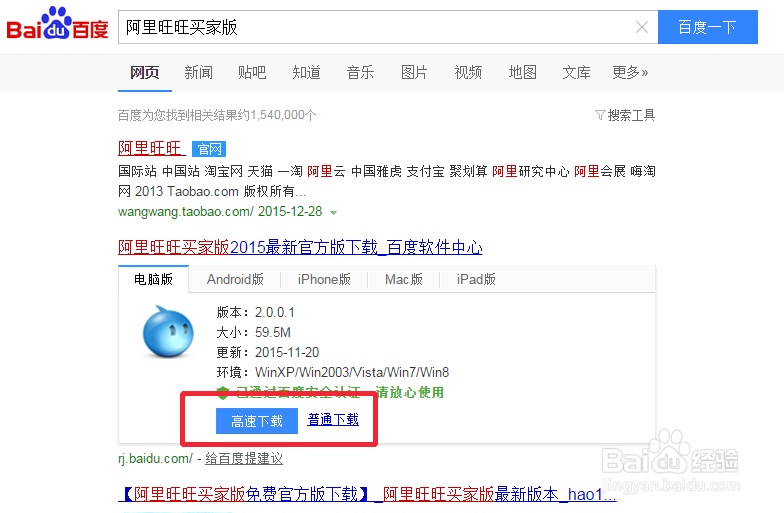Click the 百度一下 search button
This screenshot has width=784, height=513.
coord(708,27)
